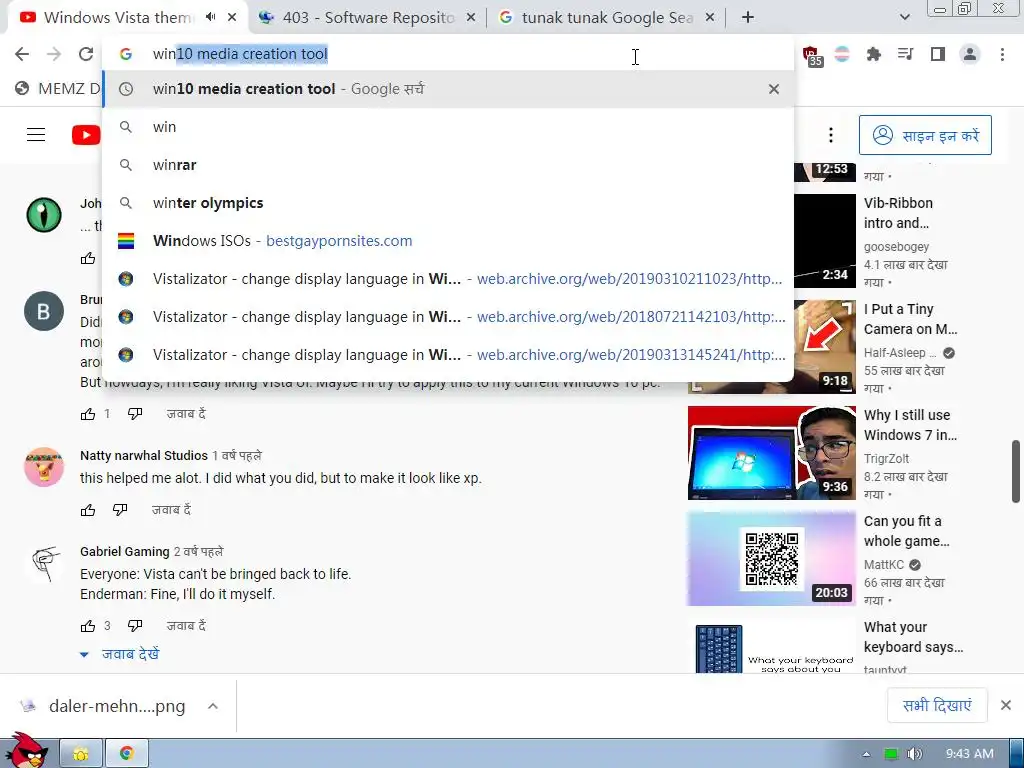Screen dimensions: 1024x768
Task: Close the Windows Vista theme tab
Action: pyautogui.click(x=232, y=18)
